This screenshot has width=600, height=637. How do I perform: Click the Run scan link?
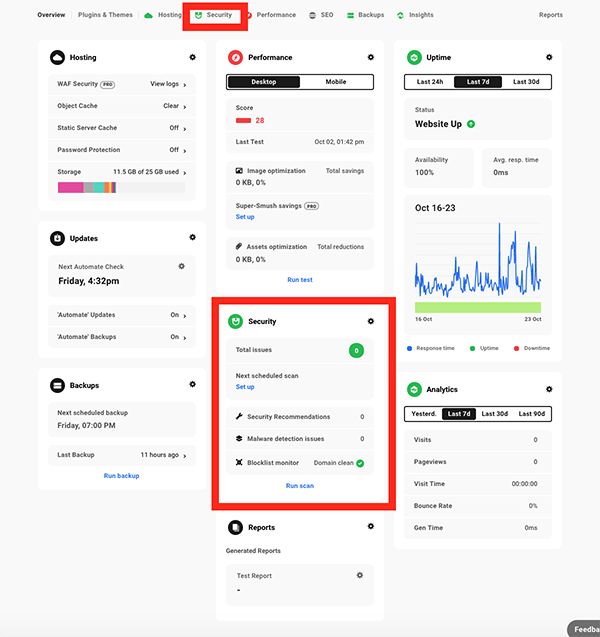coord(299,486)
